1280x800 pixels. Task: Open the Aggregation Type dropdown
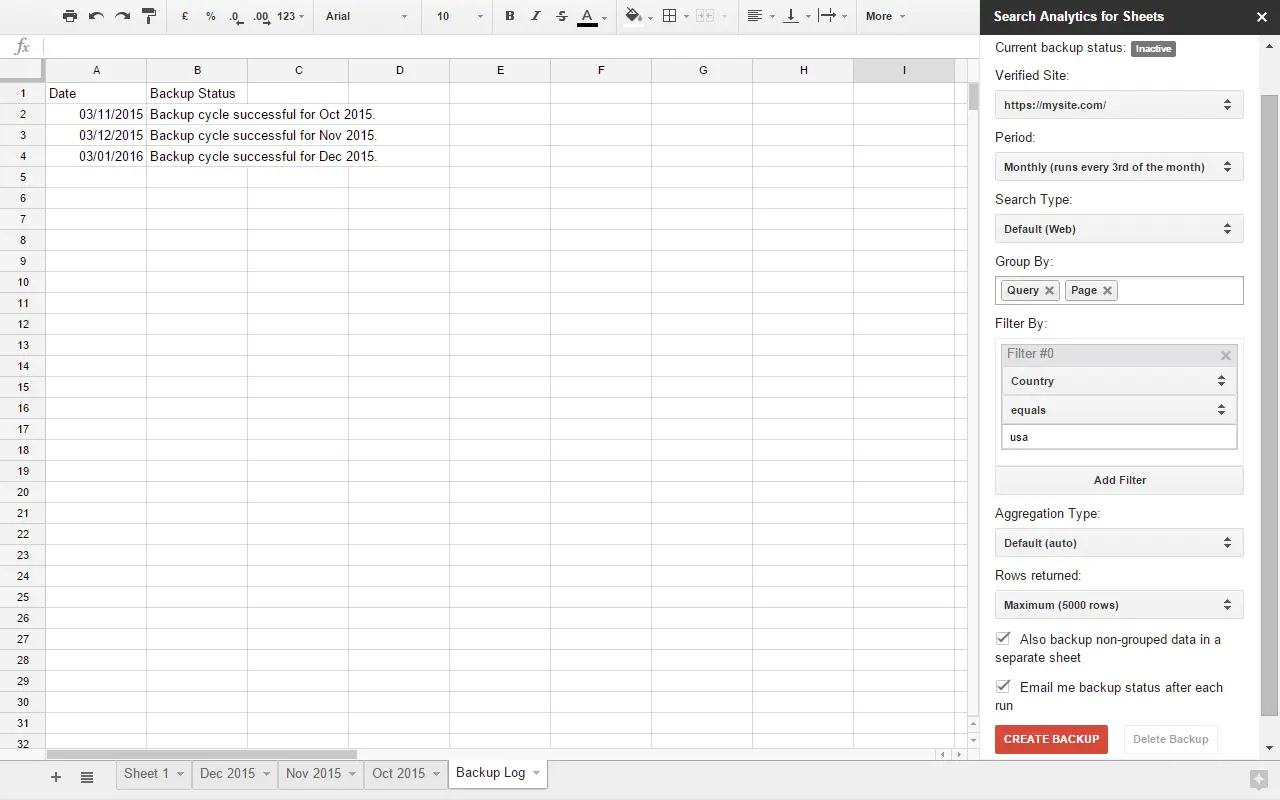pyautogui.click(x=1119, y=543)
